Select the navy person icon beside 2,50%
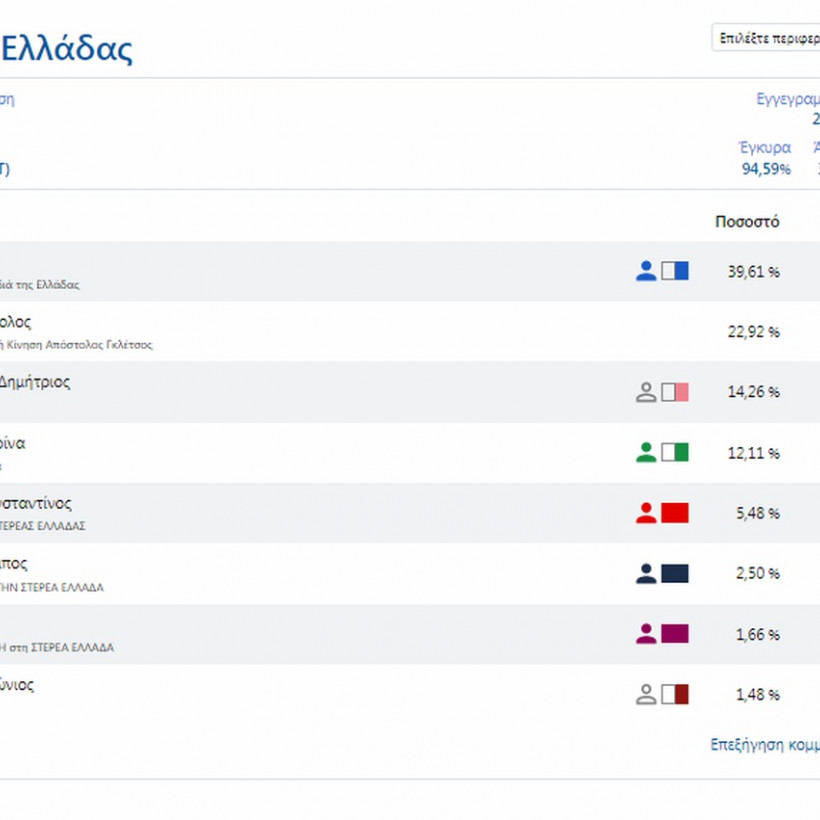The width and height of the screenshot is (820, 820). click(x=646, y=574)
